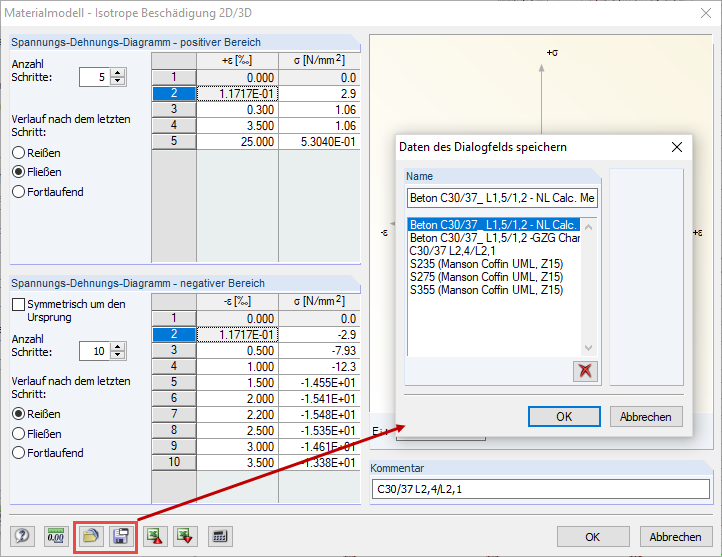Click main window Abbrechen button
The image size is (722, 557).
click(675, 537)
